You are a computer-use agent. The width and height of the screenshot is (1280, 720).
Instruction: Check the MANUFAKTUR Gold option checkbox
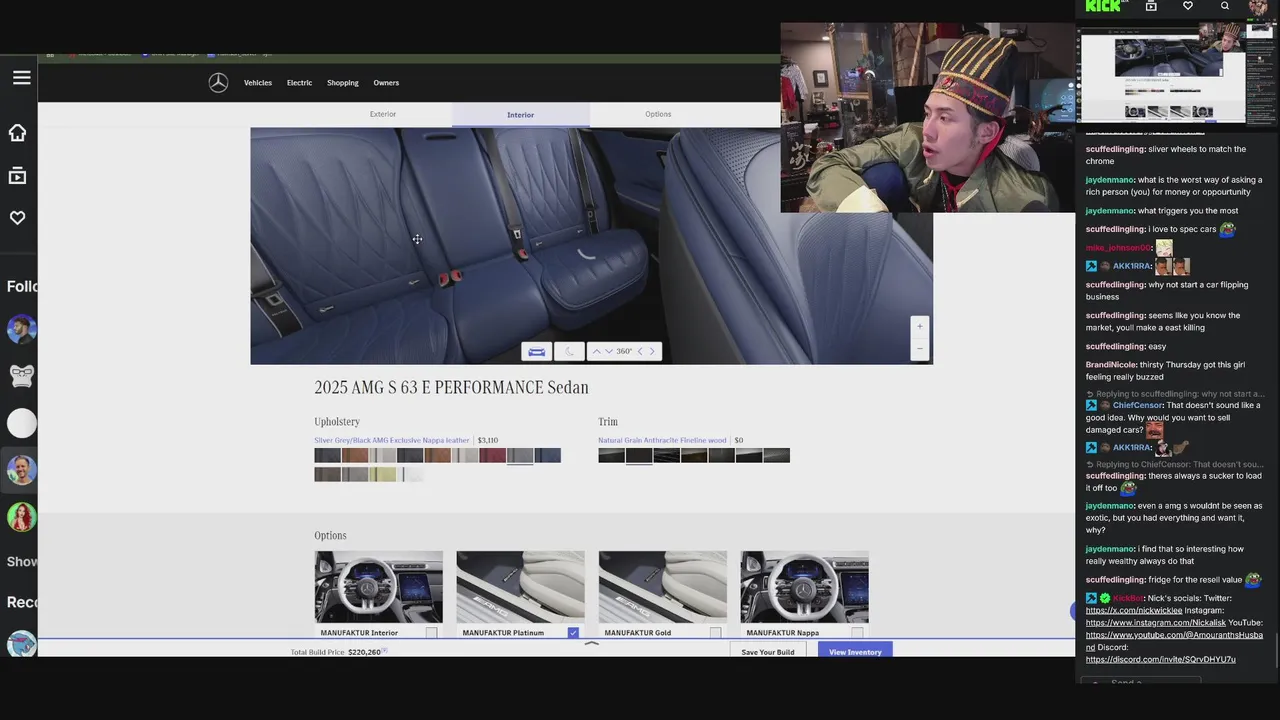pyautogui.click(x=715, y=633)
